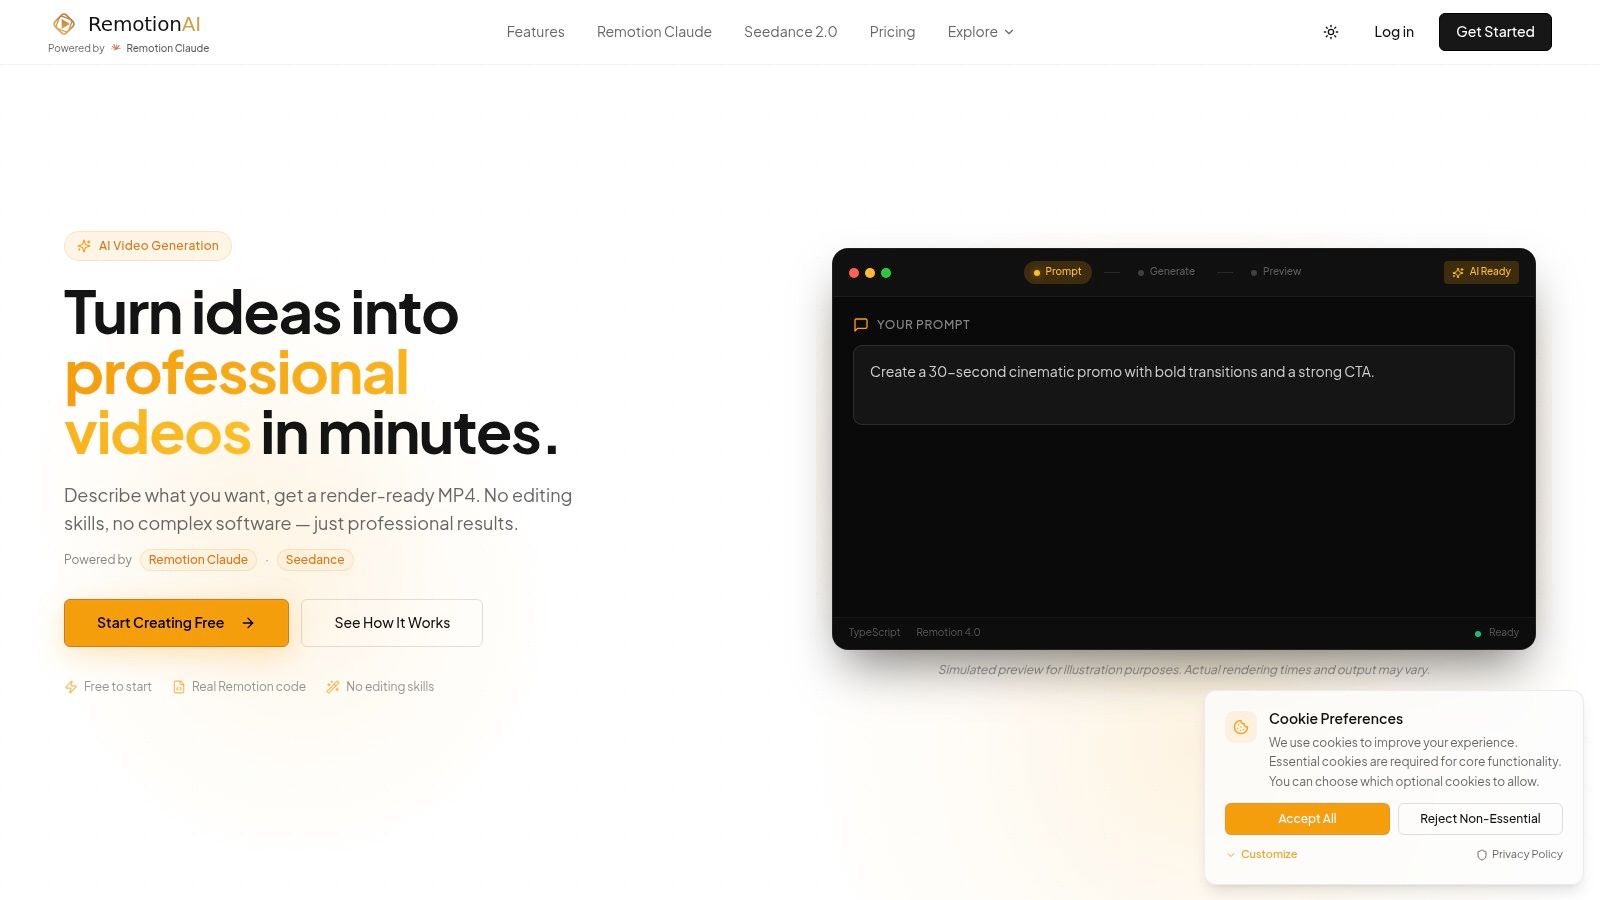Click the Seedance powered-by tag
The image size is (1600, 900).
pyautogui.click(x=315, y=560)
